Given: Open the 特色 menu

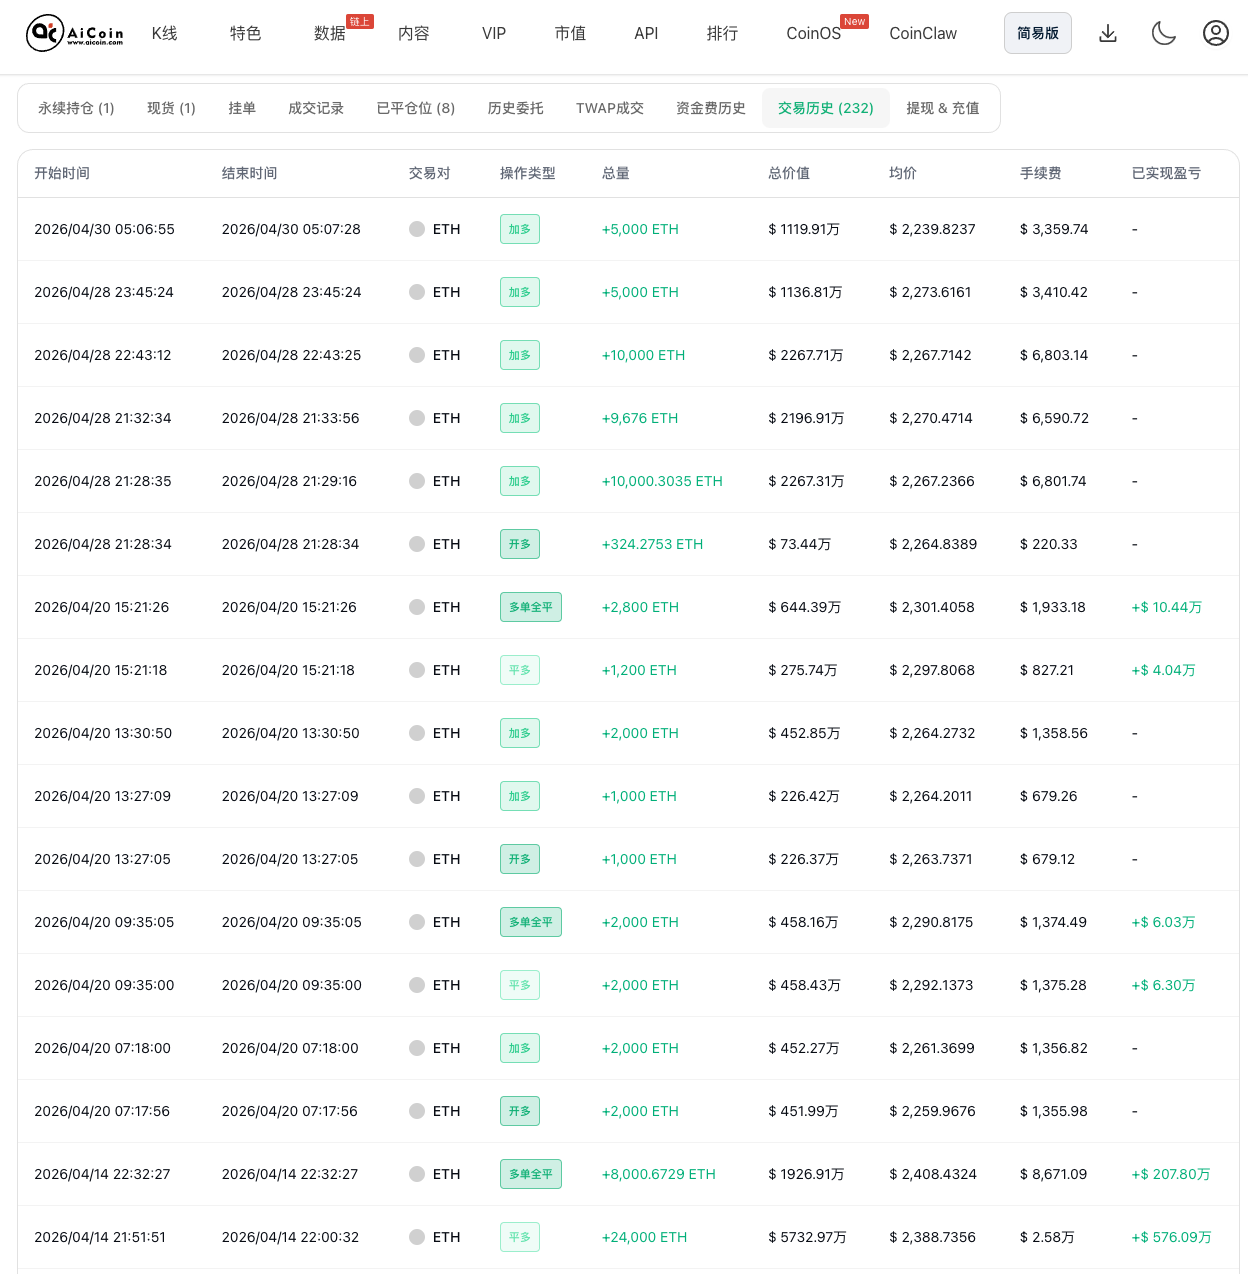Looking at the screenshot, I should coord(246,33).
